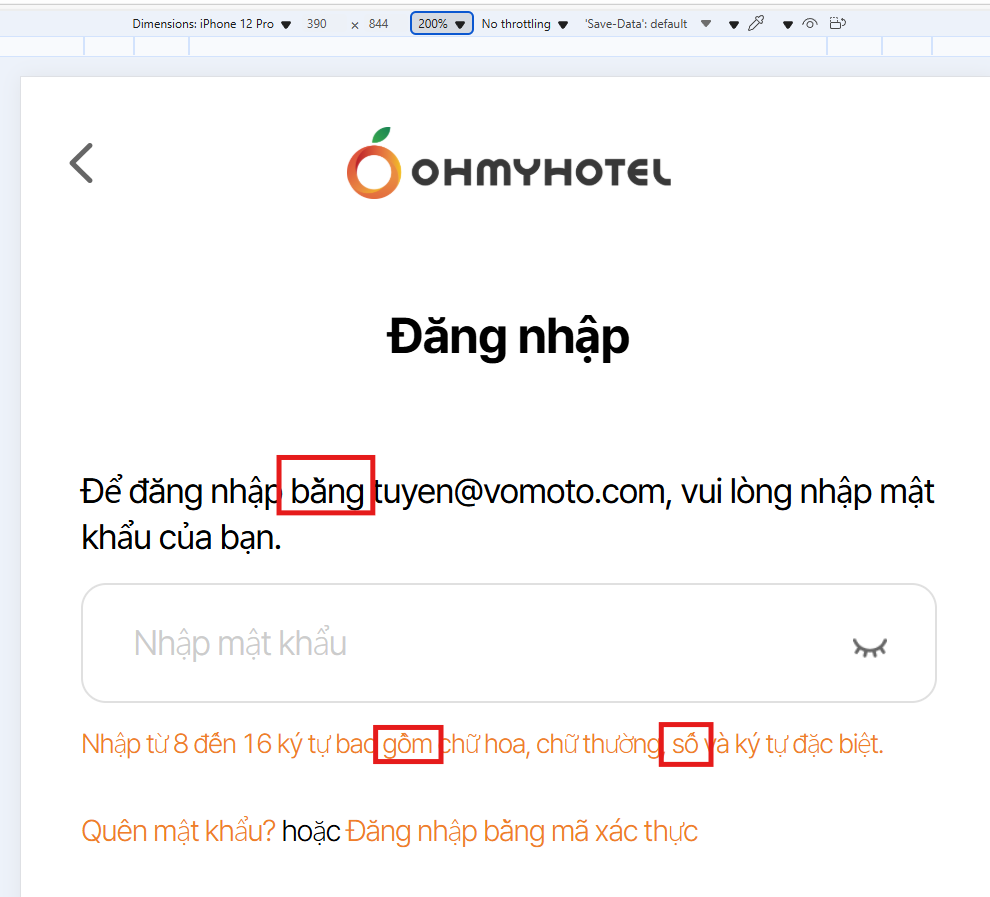990x897 pixels.
Task: Focus the Nhập mật khẩu password field
Action: tap(508, 643)
